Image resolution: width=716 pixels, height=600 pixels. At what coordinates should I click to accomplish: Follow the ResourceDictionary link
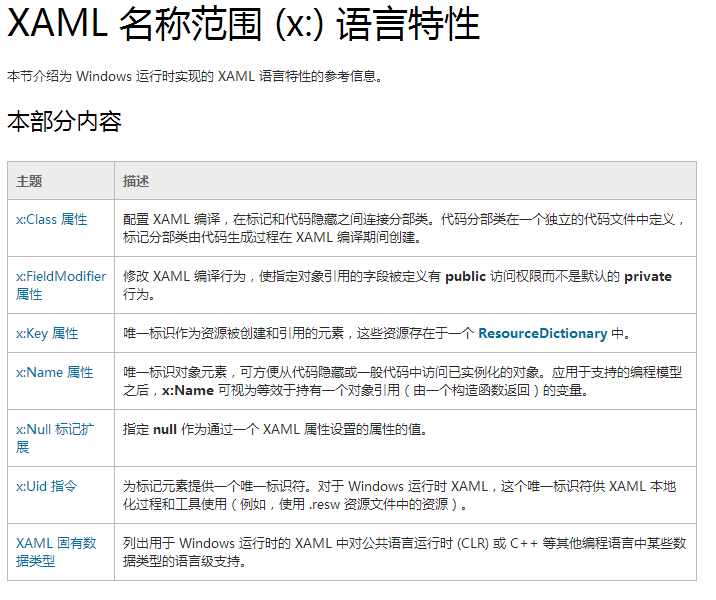pos(542,334)
